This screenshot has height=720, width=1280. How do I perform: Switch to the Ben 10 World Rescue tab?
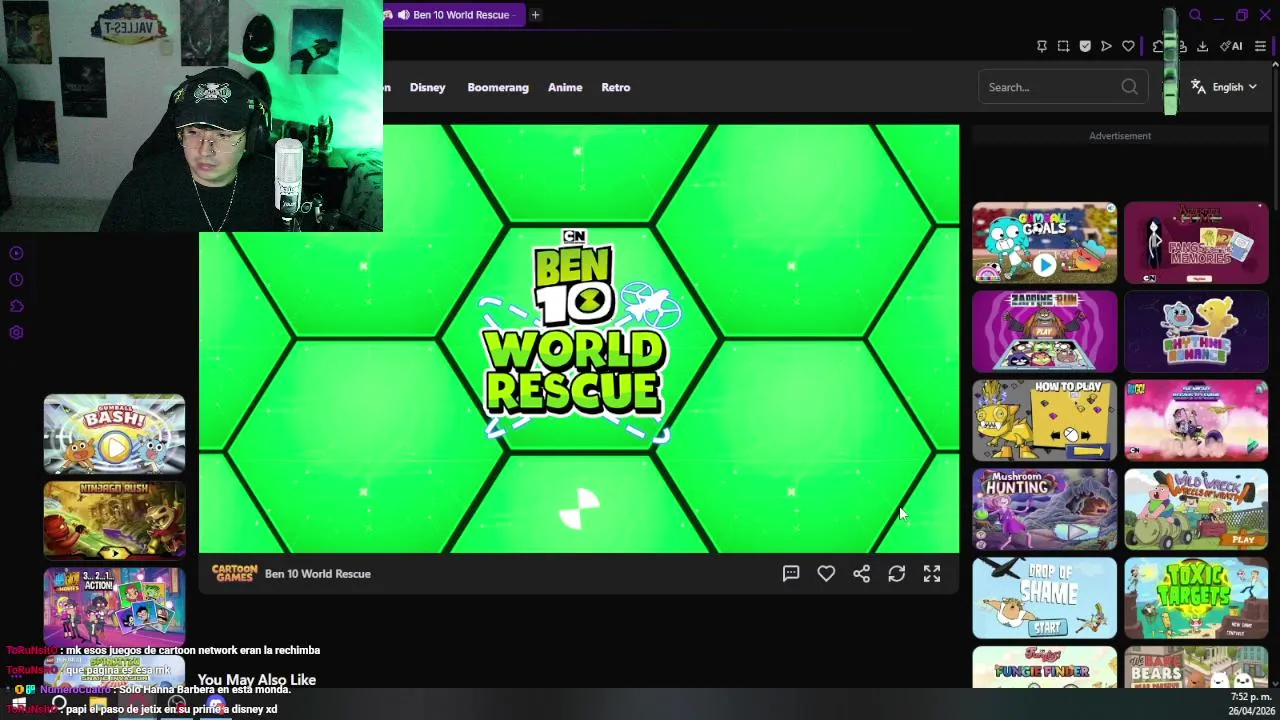pyautogui.click(x=454, y=15)
